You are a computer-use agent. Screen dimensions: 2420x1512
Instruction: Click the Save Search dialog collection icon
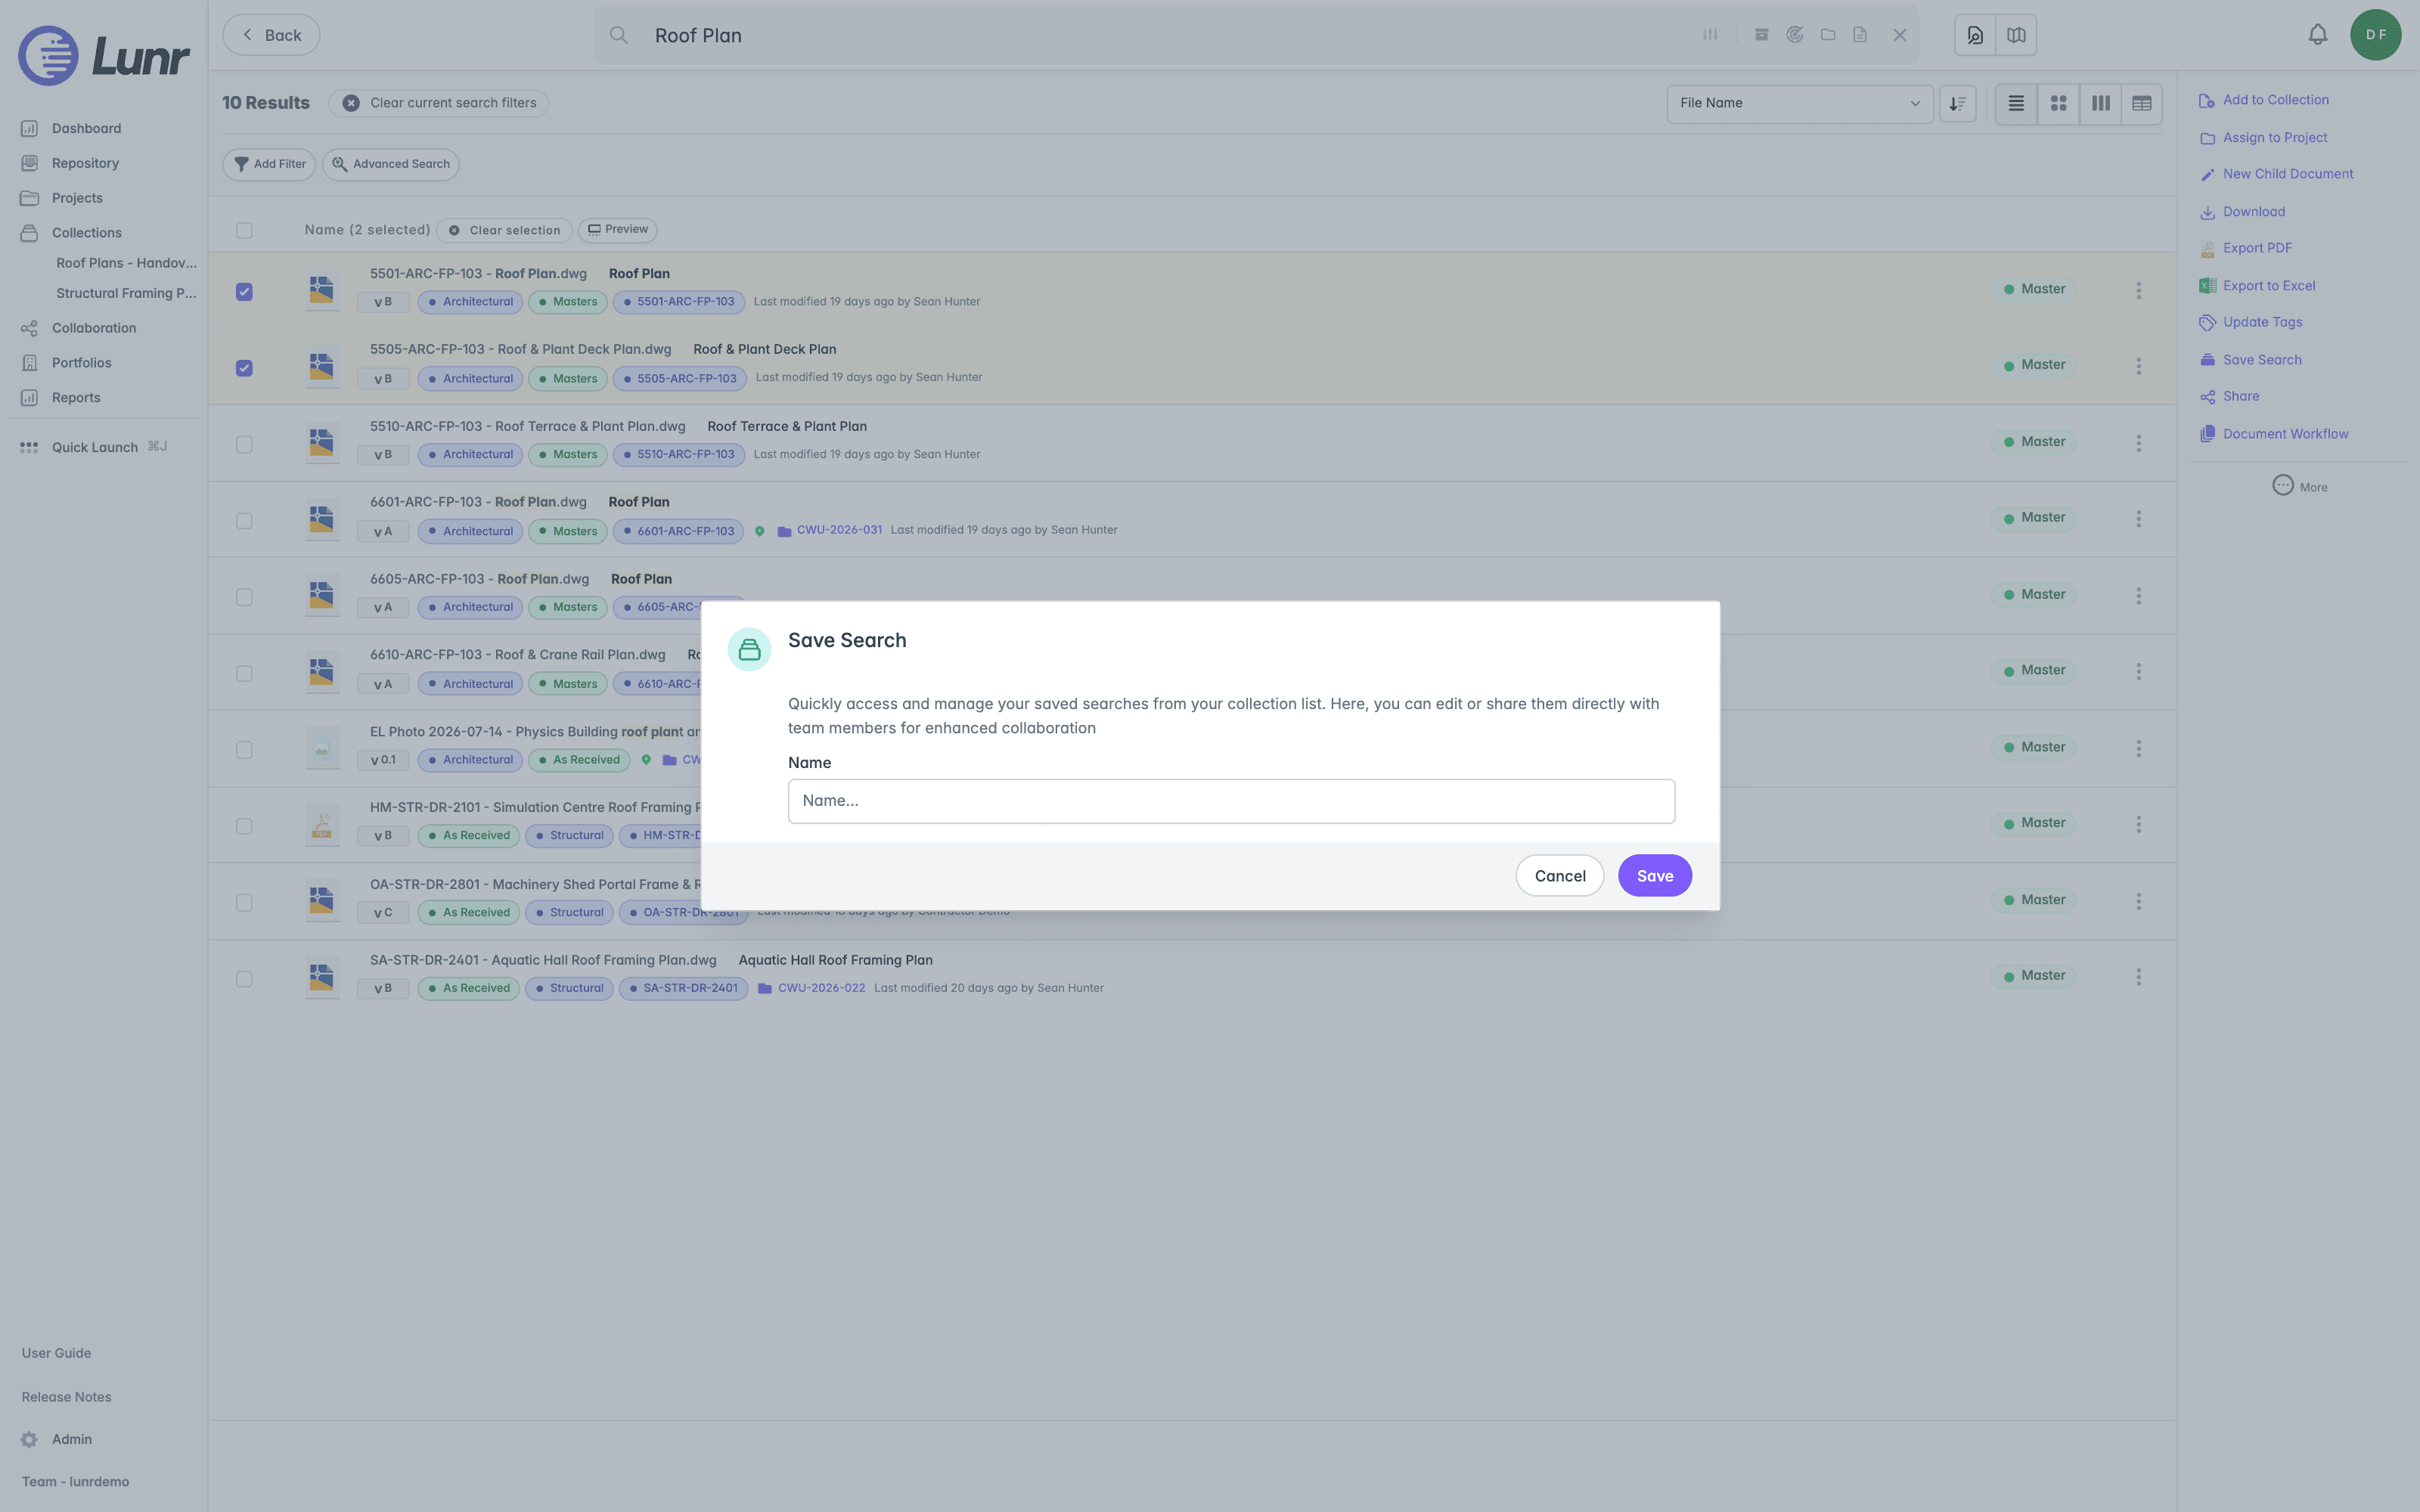749,650
